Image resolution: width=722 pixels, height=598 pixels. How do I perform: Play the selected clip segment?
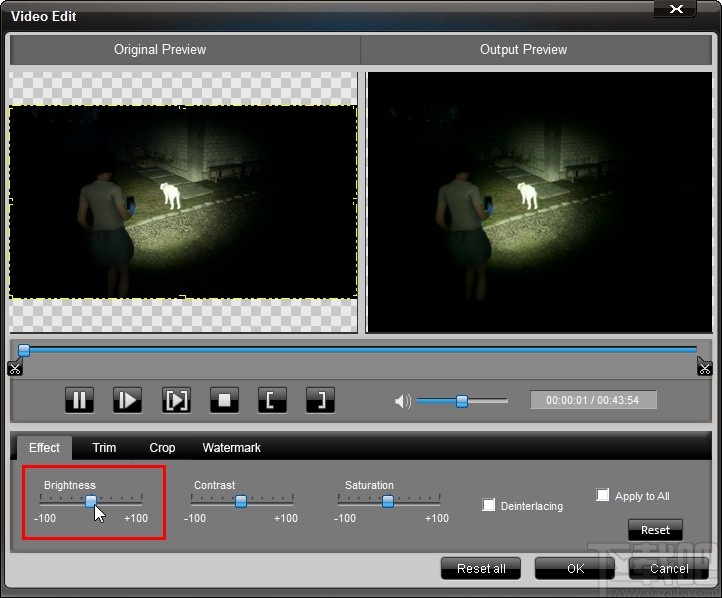pyautogui.click(x=176, y=400)
